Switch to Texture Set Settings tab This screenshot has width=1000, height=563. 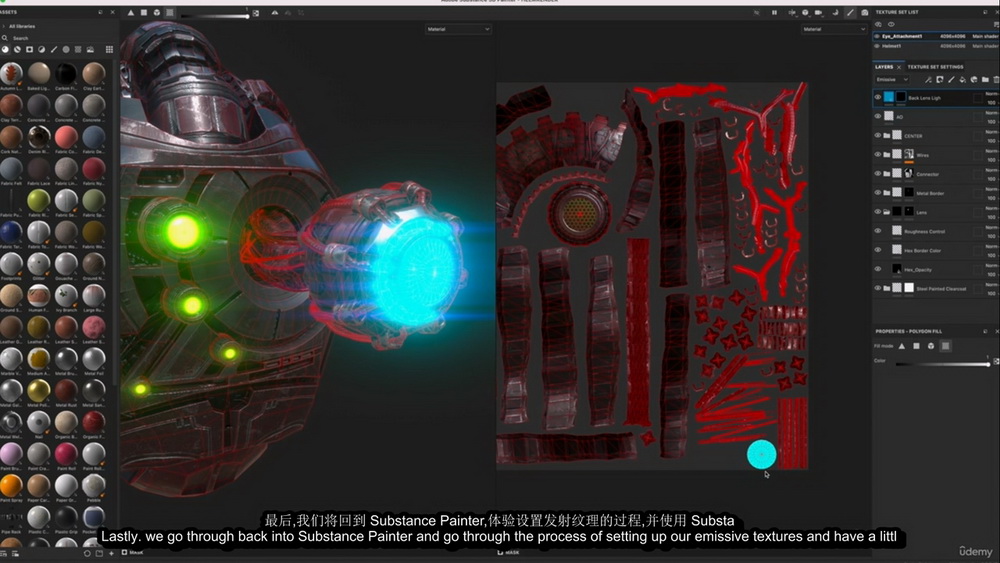tap(935, 67)
